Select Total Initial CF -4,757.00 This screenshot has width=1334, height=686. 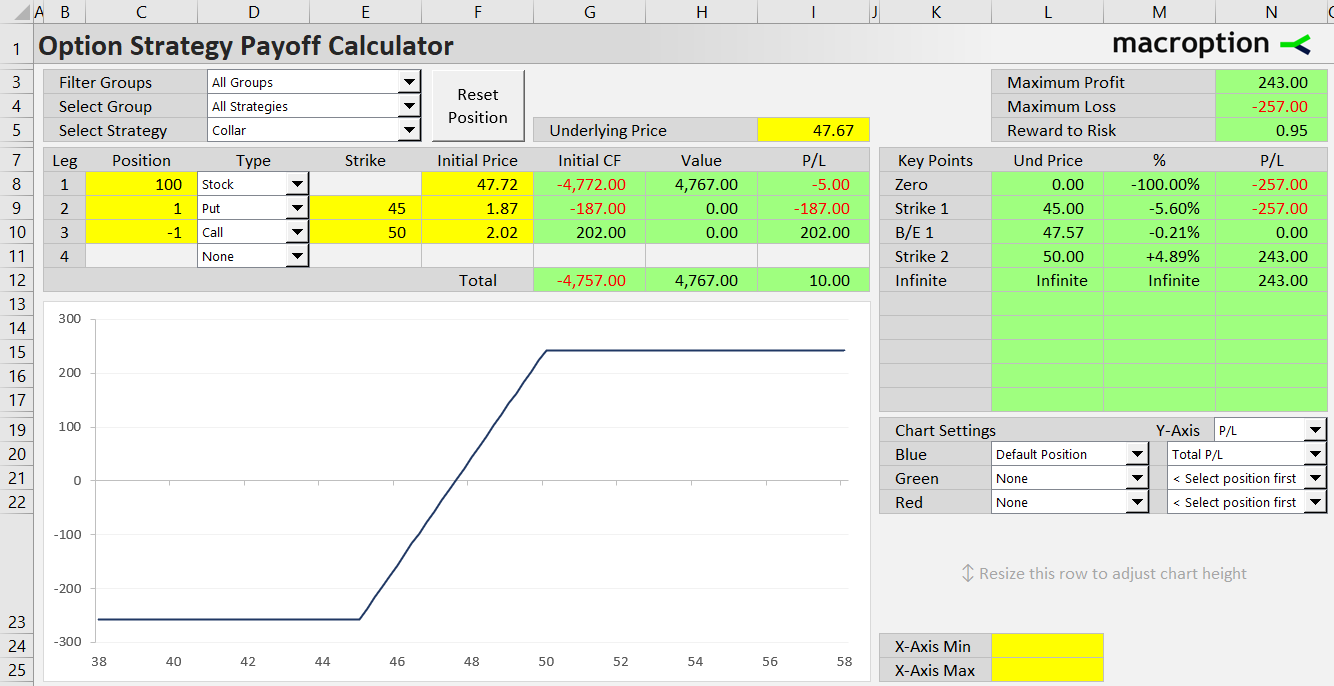click(x=589, y=280)
